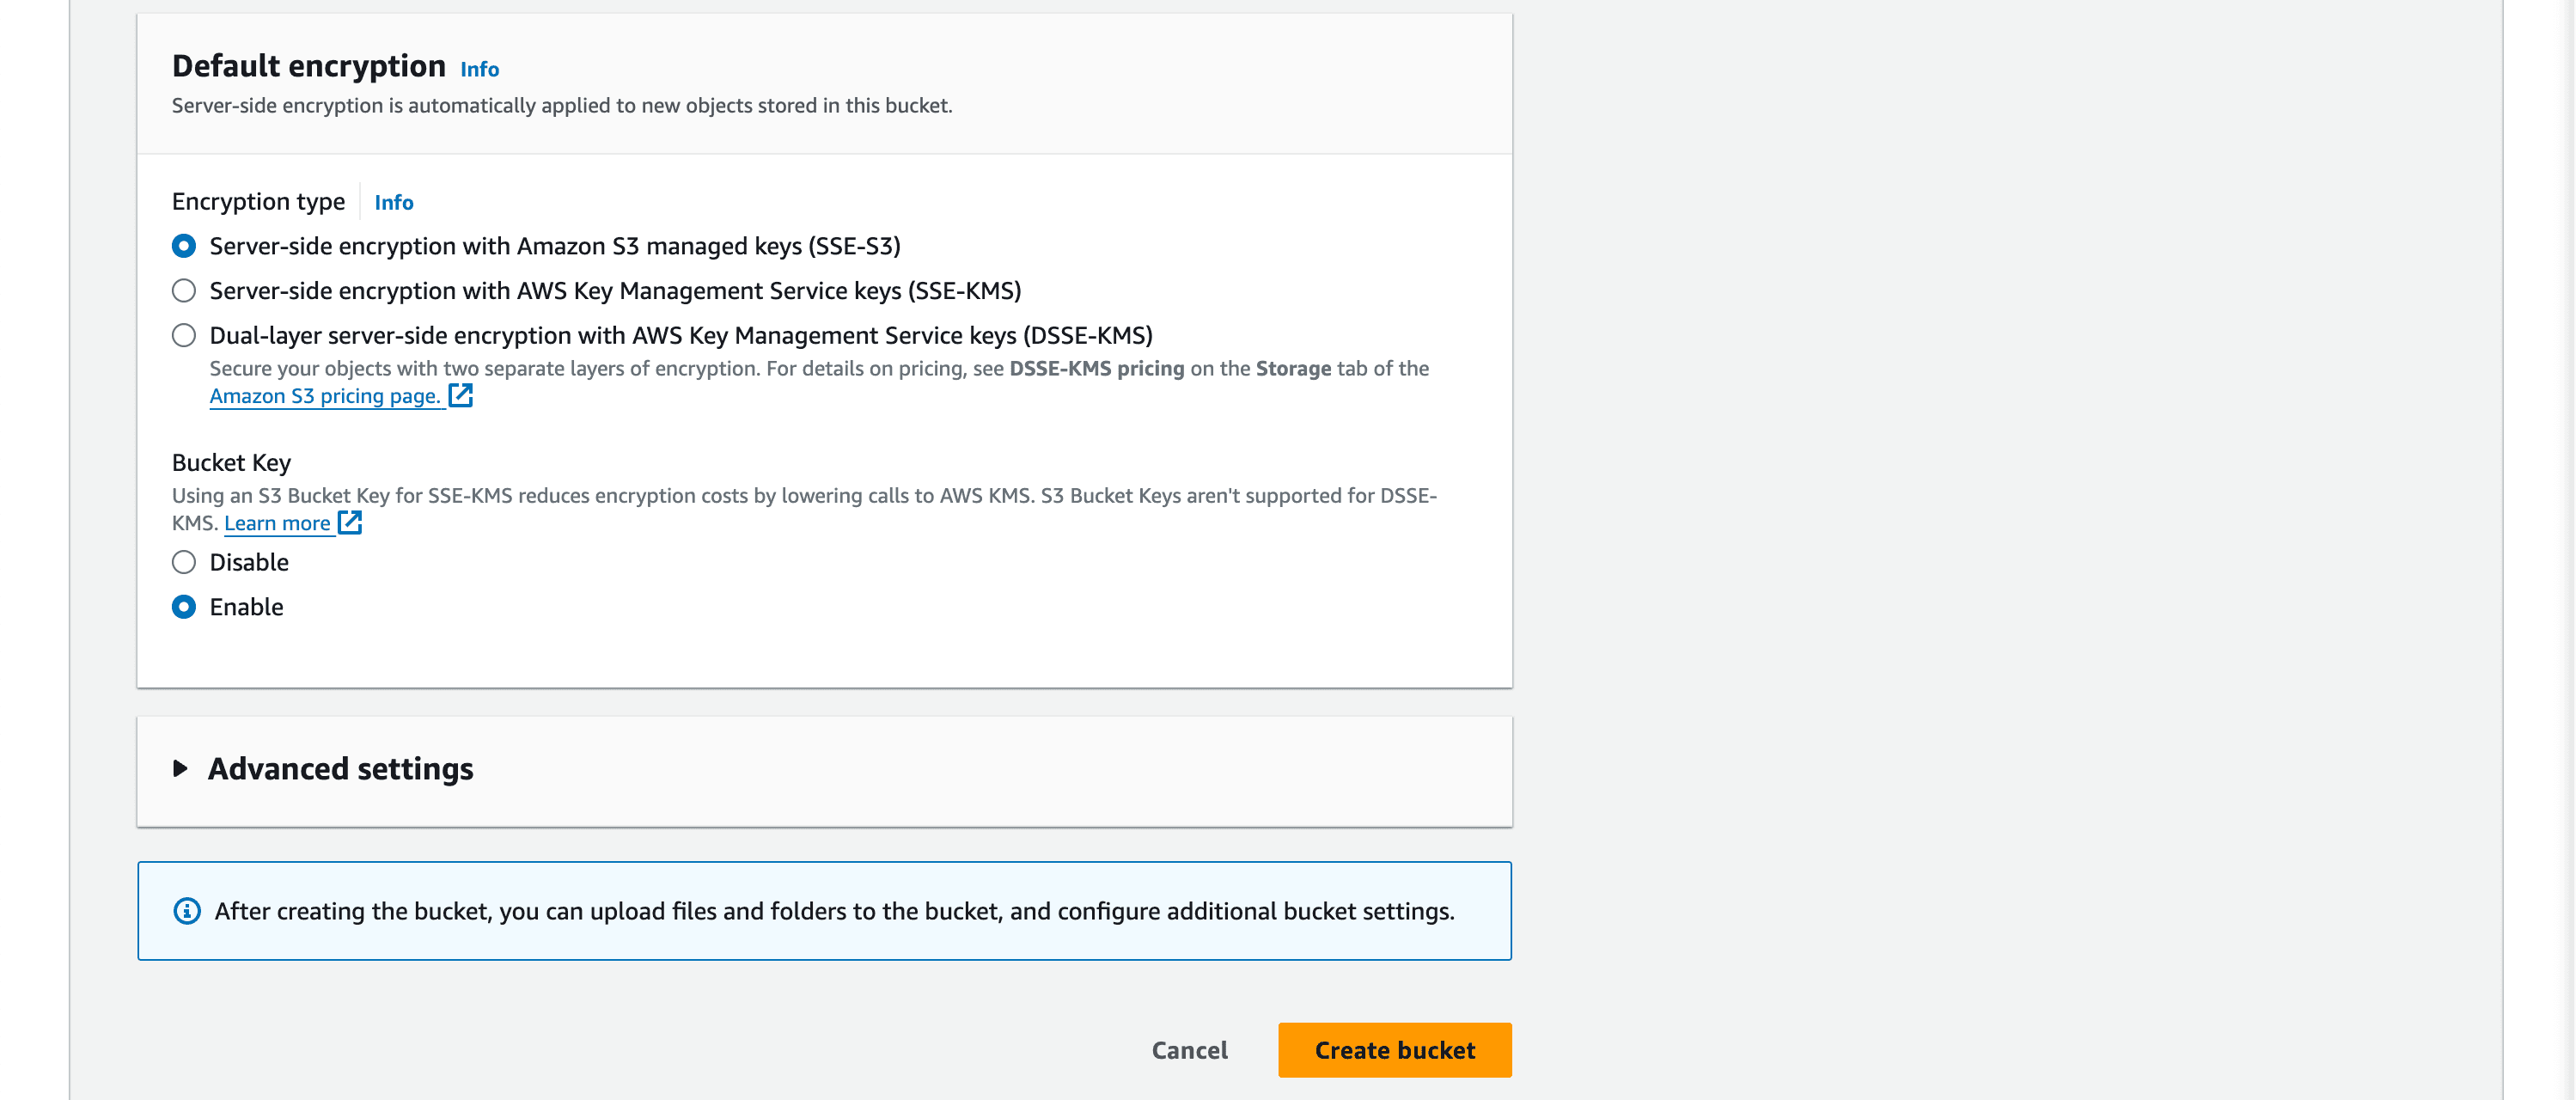Enable the Bucket Key
This screenshot has height=1100, width=2576.
coord(184,607)
